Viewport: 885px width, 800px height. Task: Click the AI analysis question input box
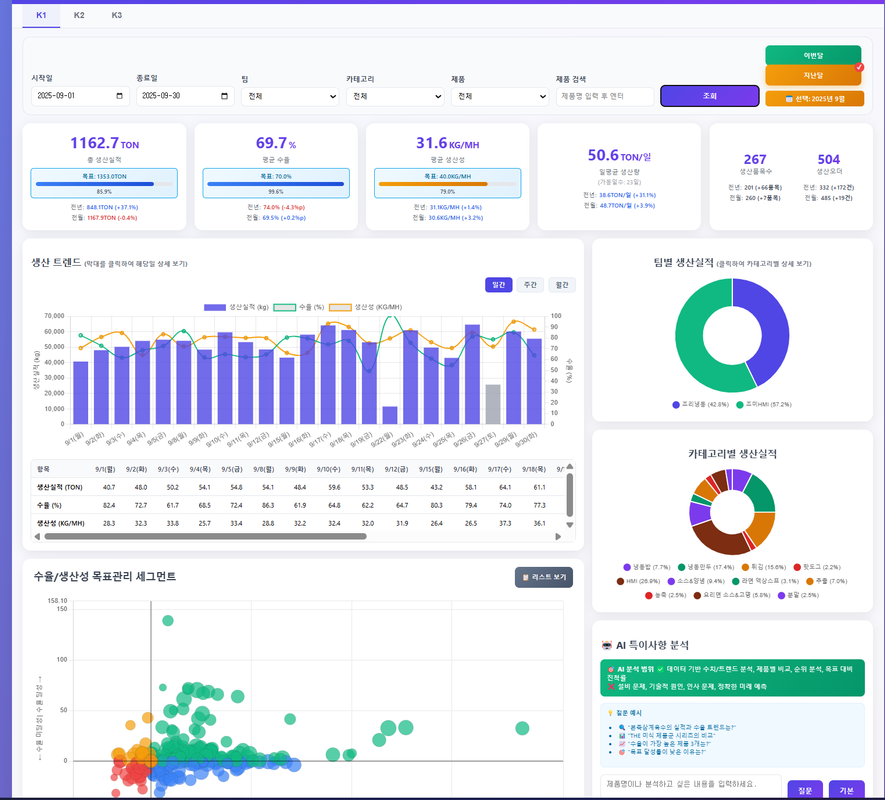point(690,786)
